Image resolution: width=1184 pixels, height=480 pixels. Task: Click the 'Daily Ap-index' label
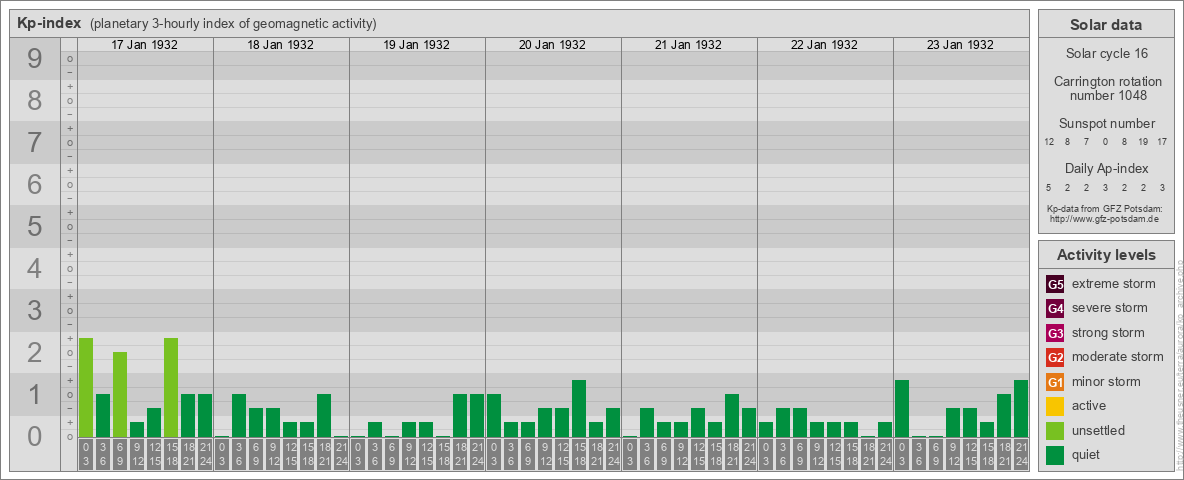1106,168
